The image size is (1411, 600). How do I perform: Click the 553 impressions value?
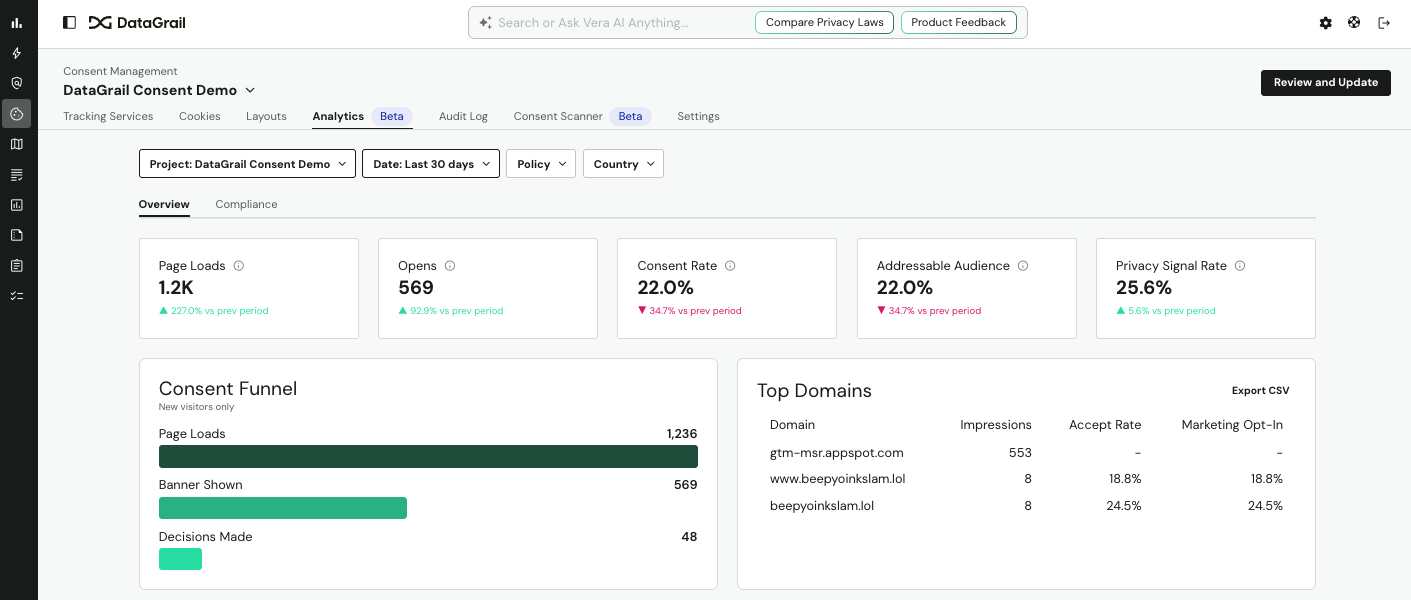1020,453
